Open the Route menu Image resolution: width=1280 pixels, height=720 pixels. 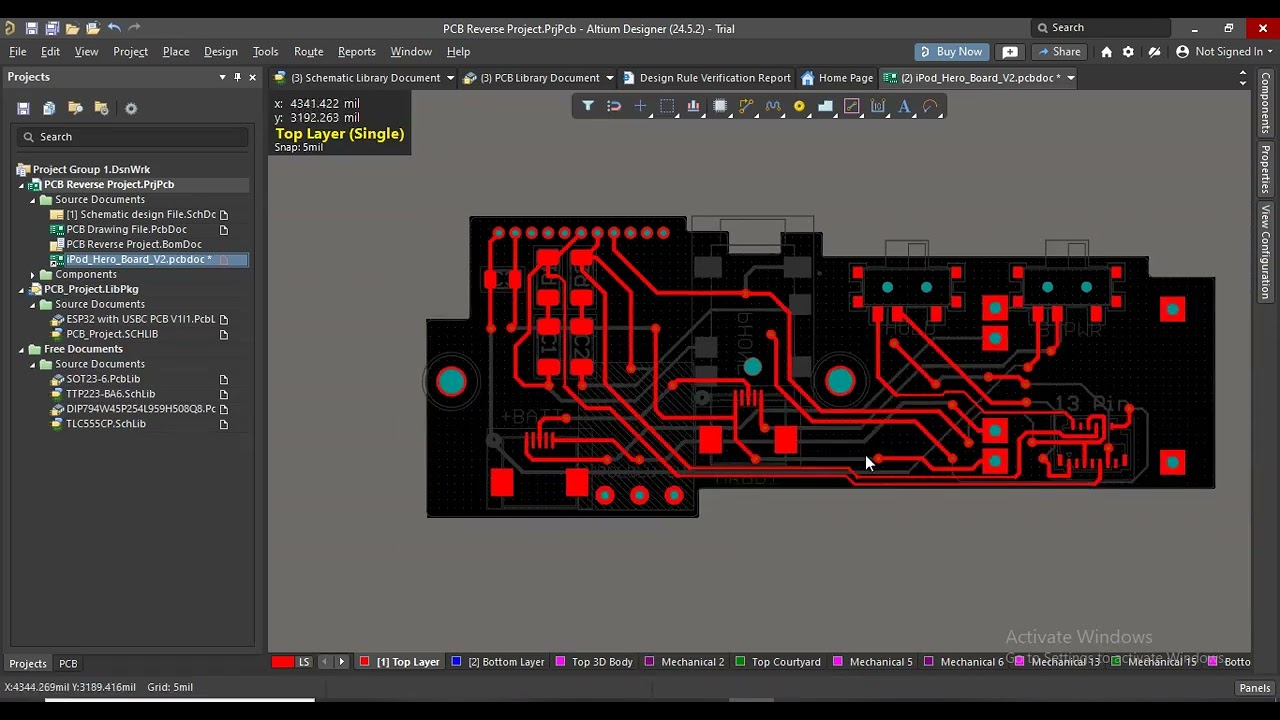308,51
